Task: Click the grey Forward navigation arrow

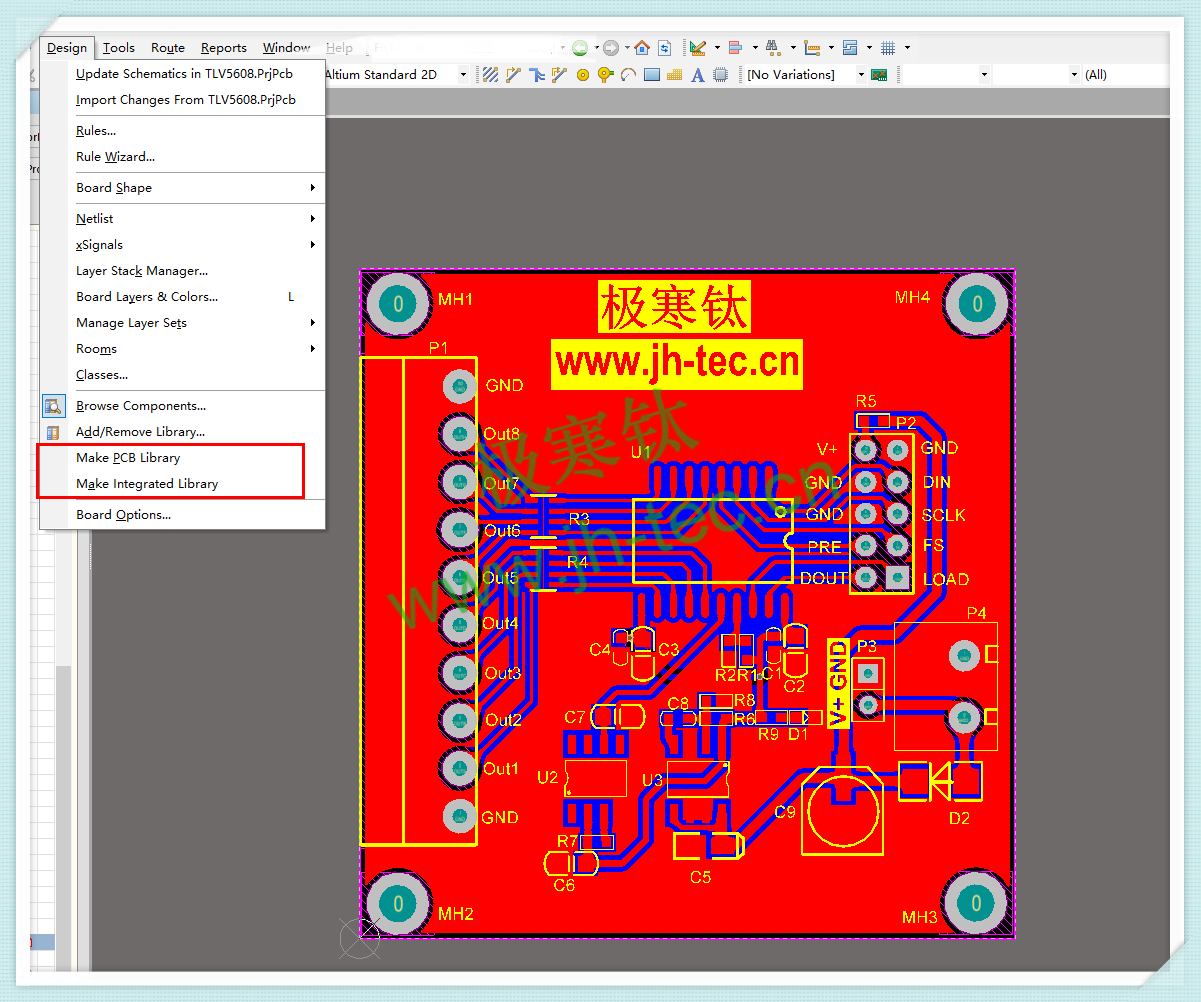Action: [x=611, y=48]
